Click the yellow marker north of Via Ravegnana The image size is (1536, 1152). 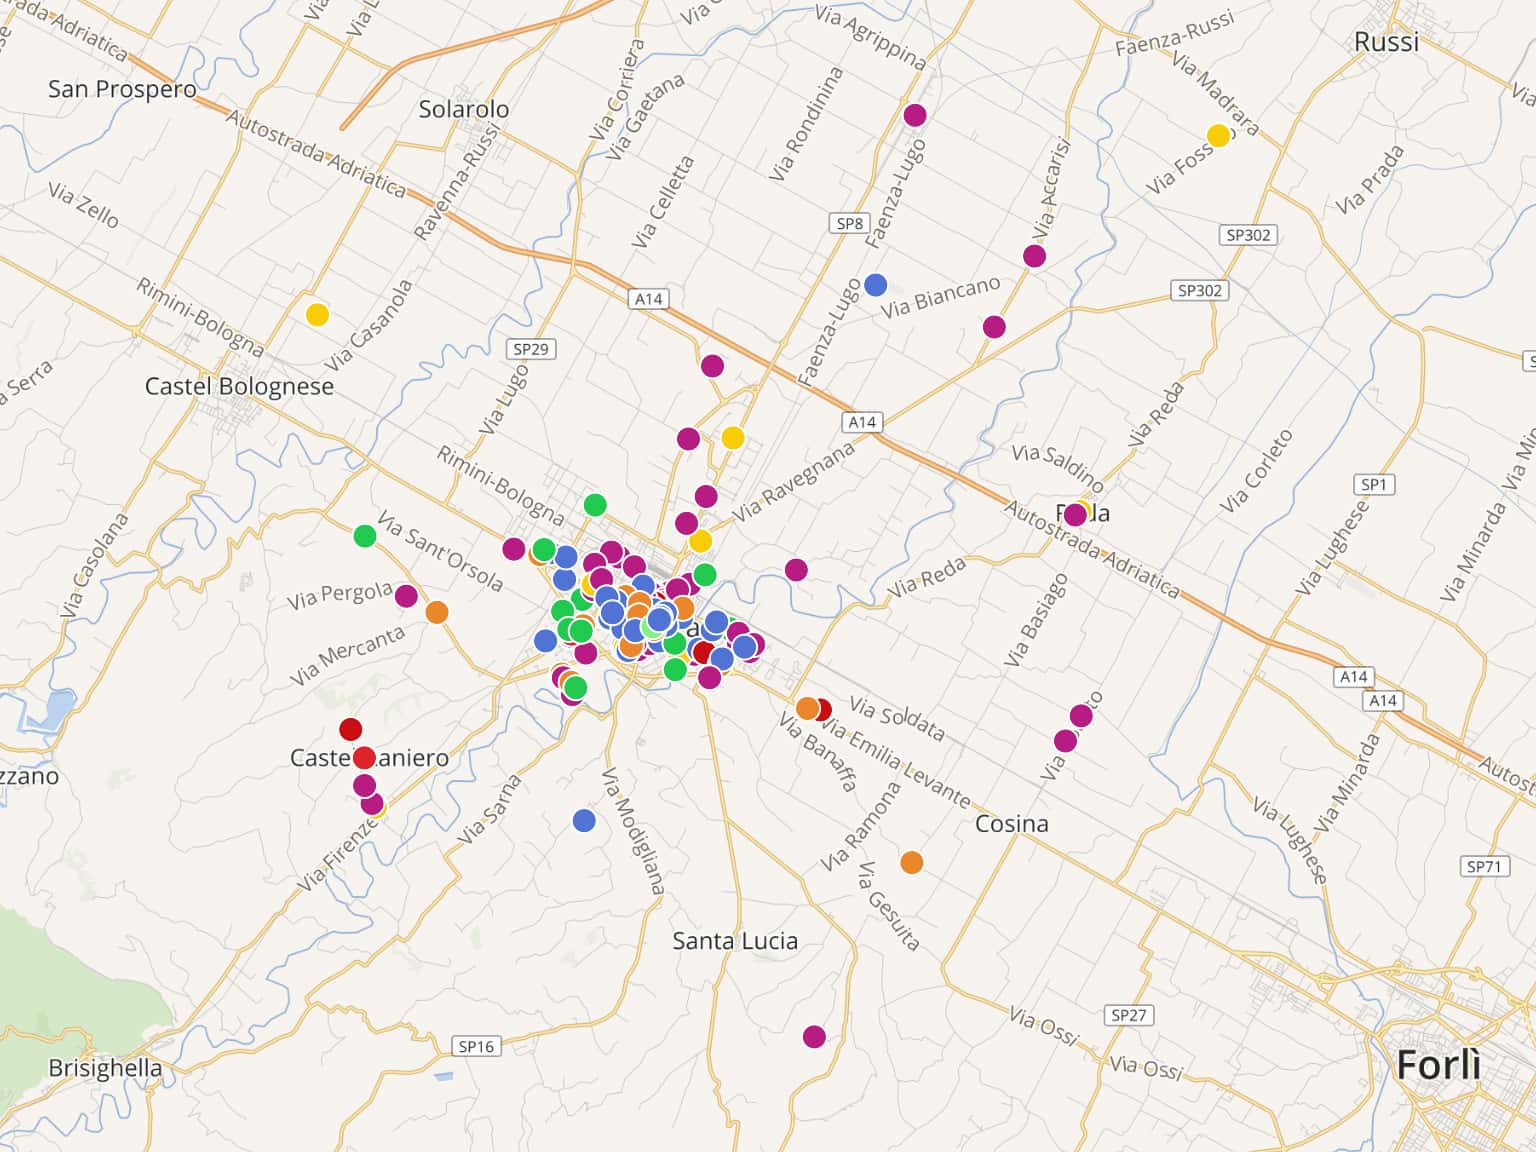733,438
